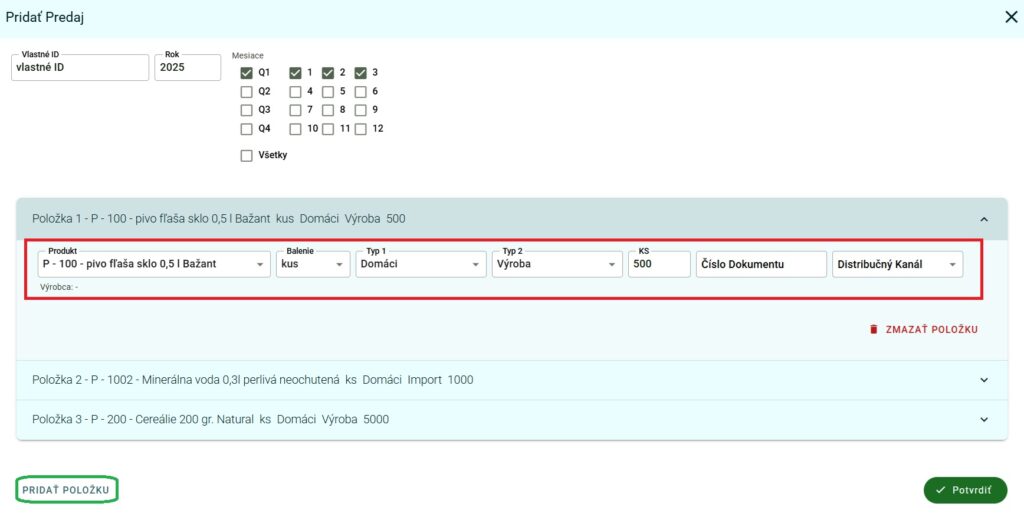Viewport: 1024px width, 513px height.
Task: Collapse Položka 1 using the chevron
Action: click(x=983, y=219)
